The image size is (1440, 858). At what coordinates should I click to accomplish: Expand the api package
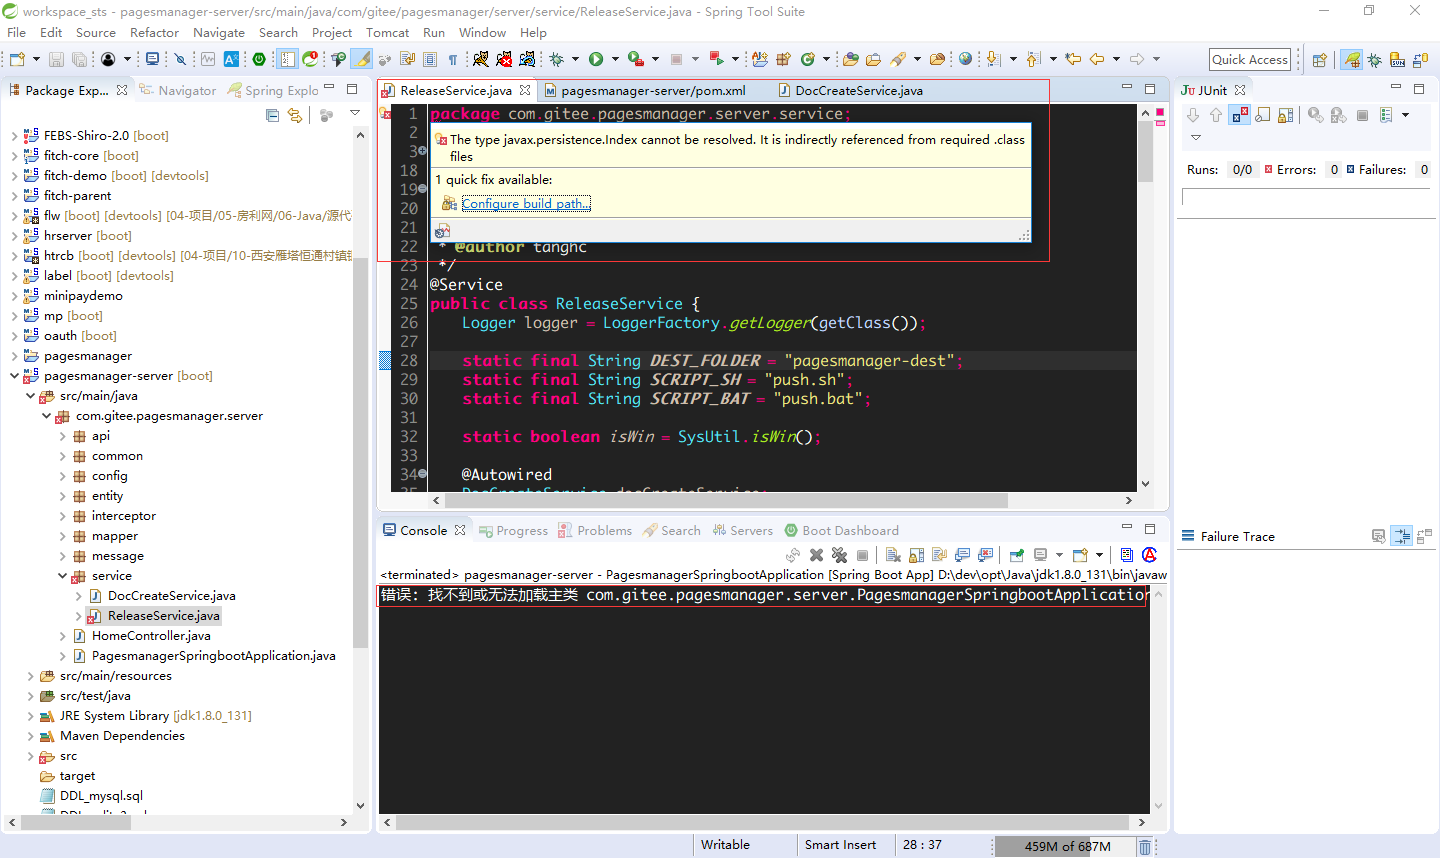tap(62, 436)
